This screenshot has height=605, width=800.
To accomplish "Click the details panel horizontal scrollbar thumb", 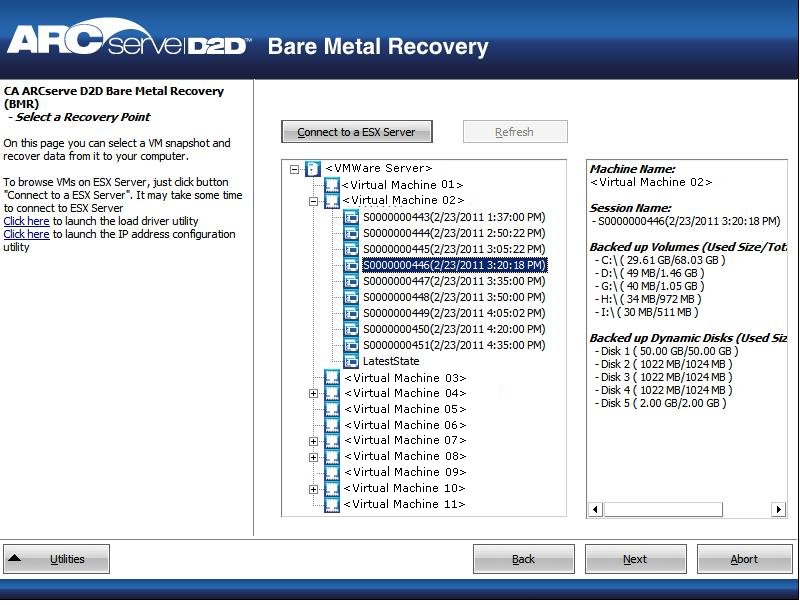I will (x=663, y=509).
